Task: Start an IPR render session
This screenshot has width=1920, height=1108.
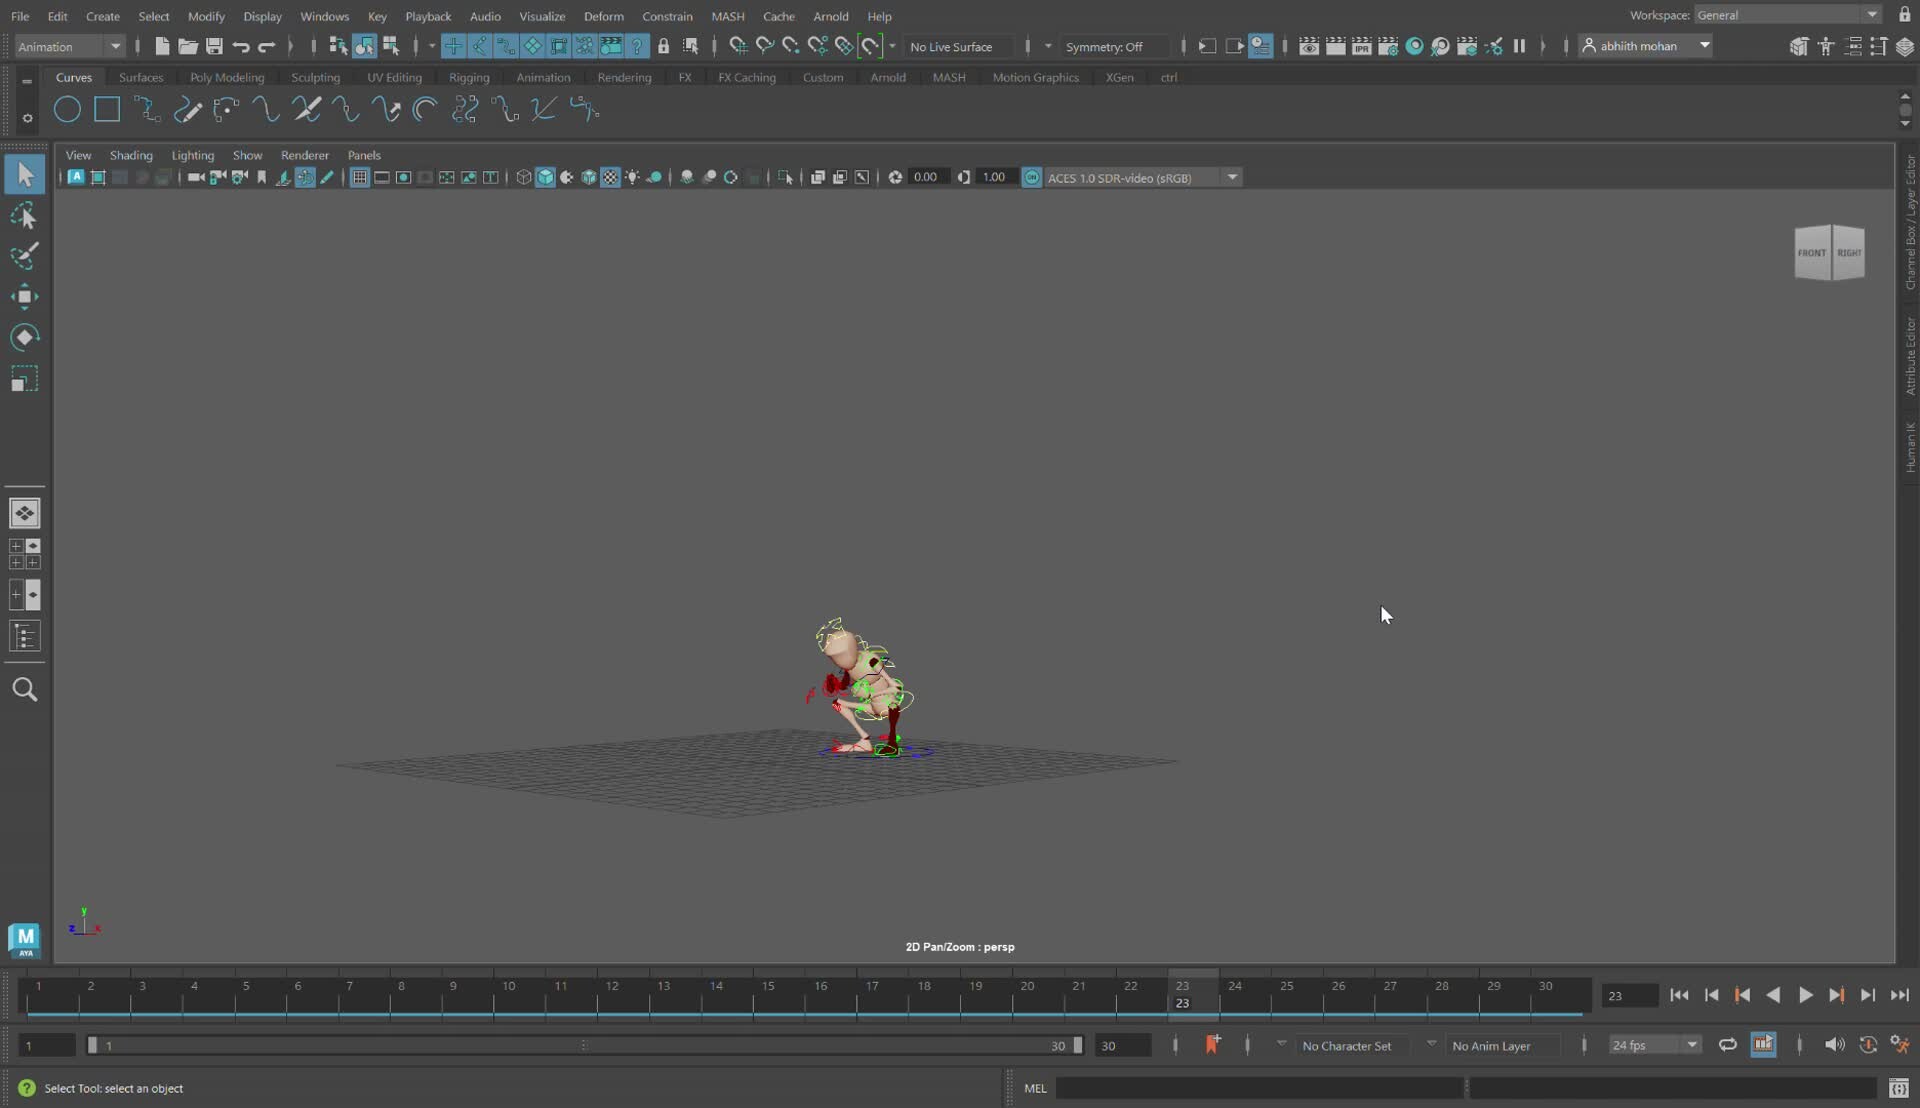Action: coord(1363,46)
